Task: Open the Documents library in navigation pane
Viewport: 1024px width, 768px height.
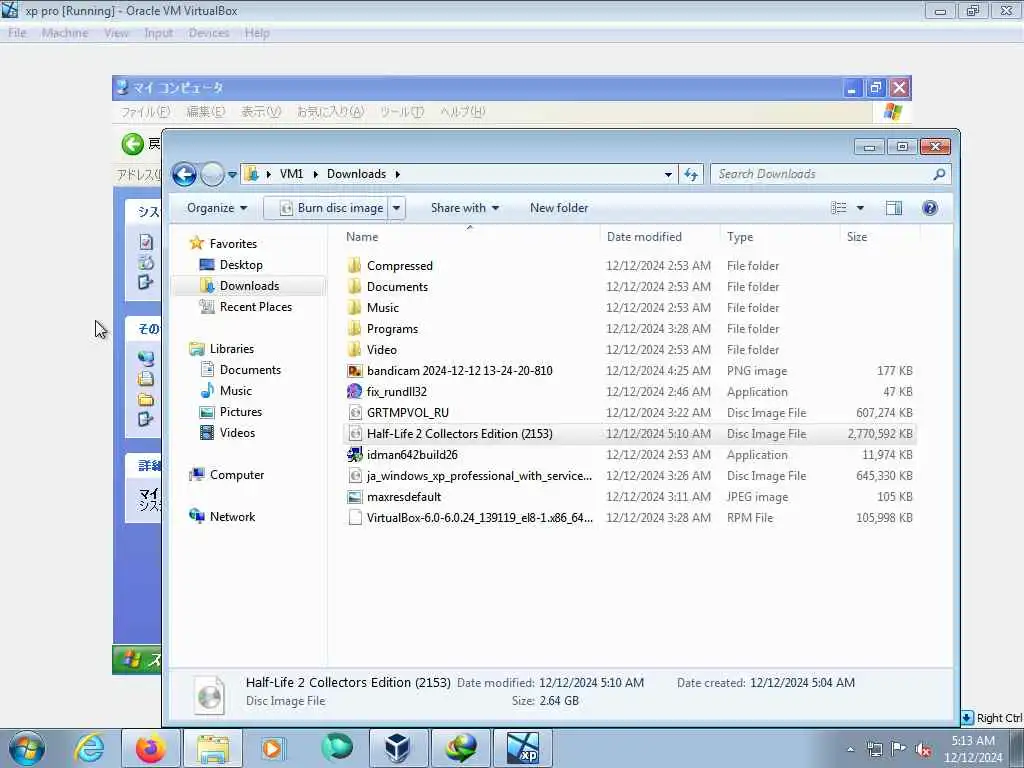Action: (250, 370)
